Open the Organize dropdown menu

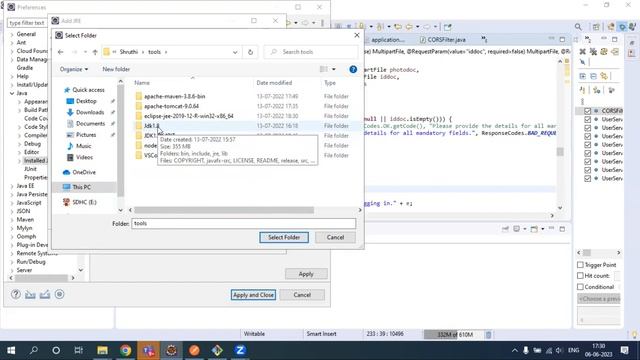(x=73, y=69)
